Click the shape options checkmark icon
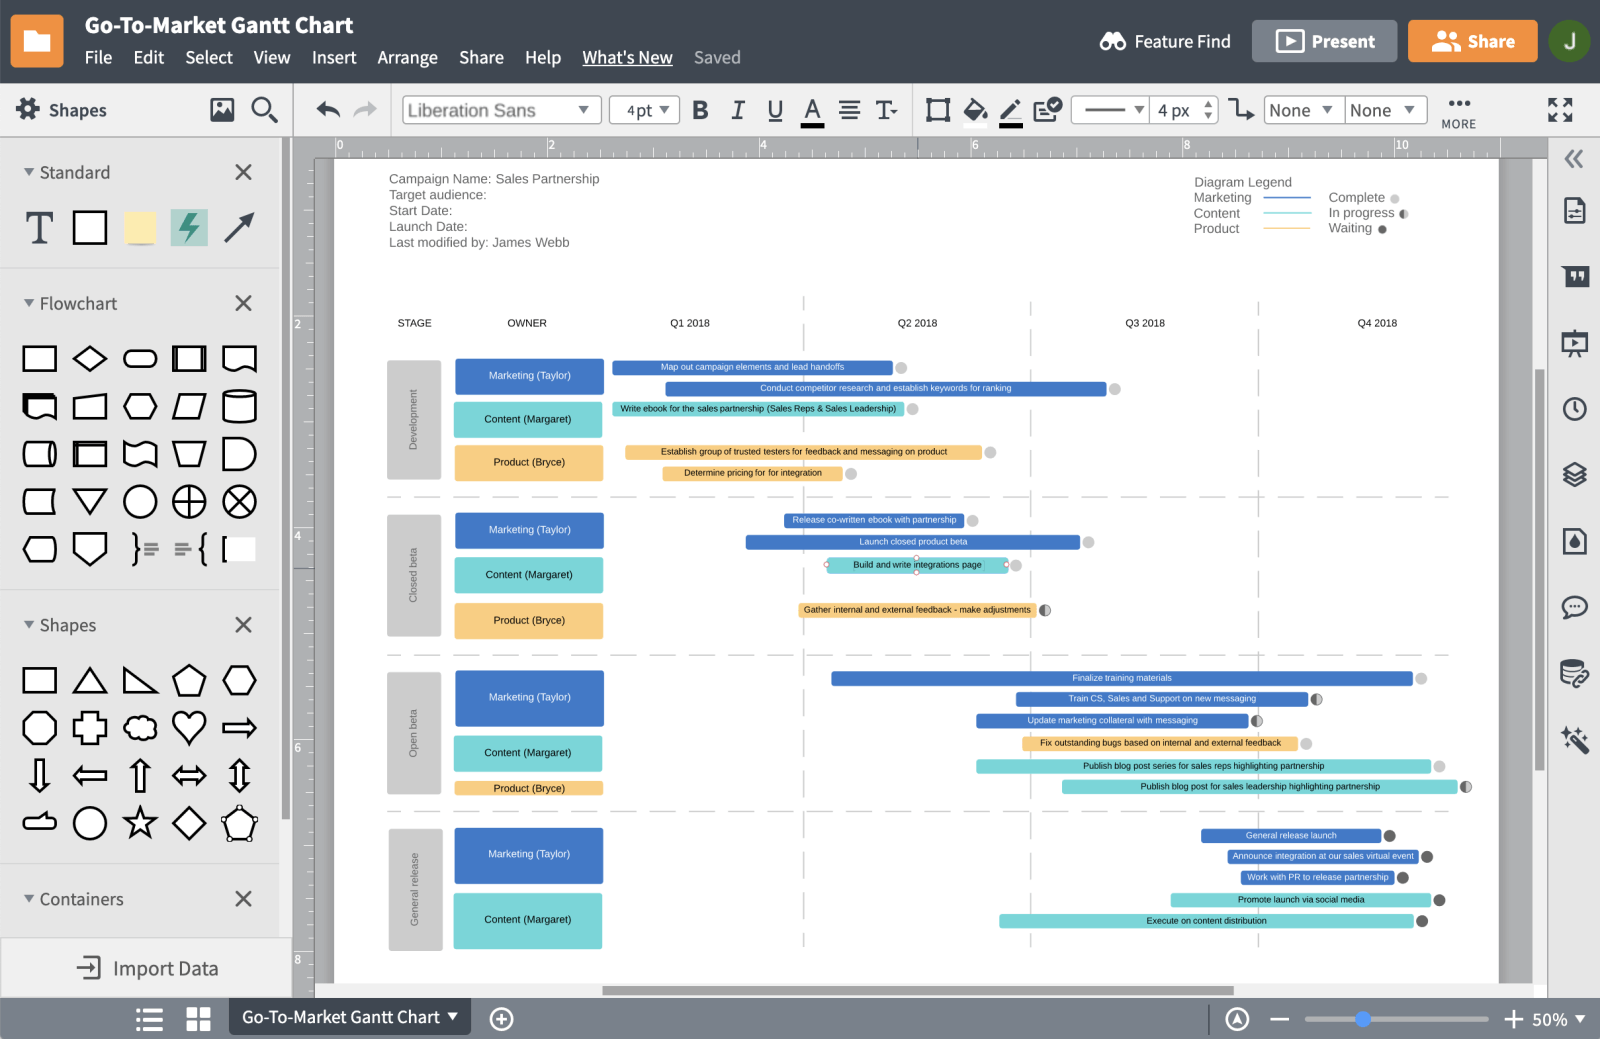This screenshot has width=1600, height=1039. 1047,109
